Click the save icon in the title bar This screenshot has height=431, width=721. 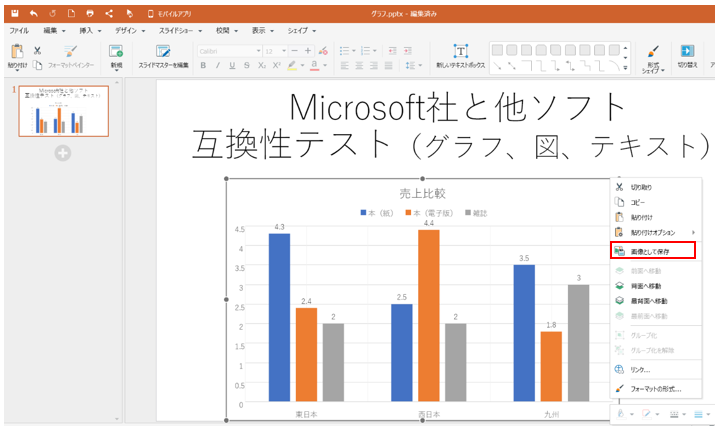pos(14,14)
